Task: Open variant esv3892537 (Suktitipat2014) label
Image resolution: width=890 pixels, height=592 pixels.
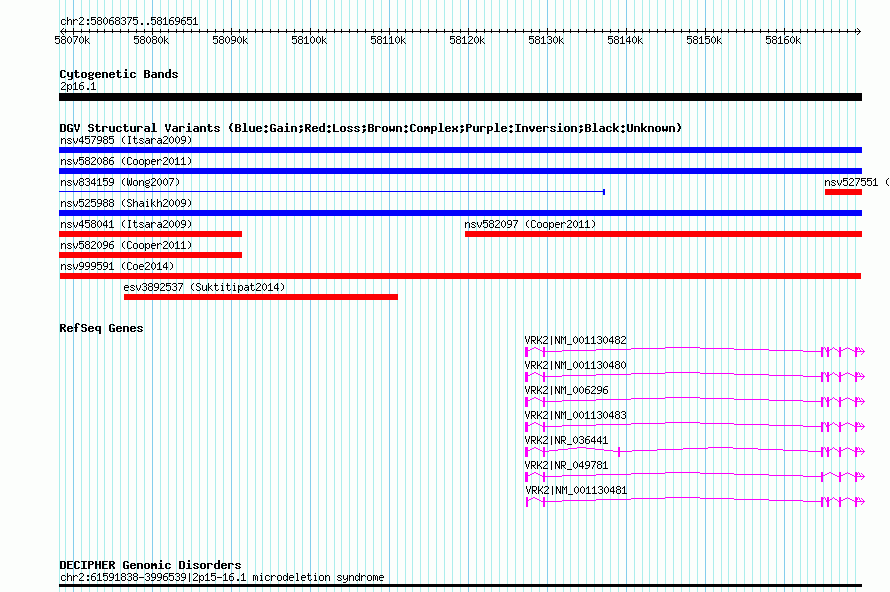Action: (204, 287)
